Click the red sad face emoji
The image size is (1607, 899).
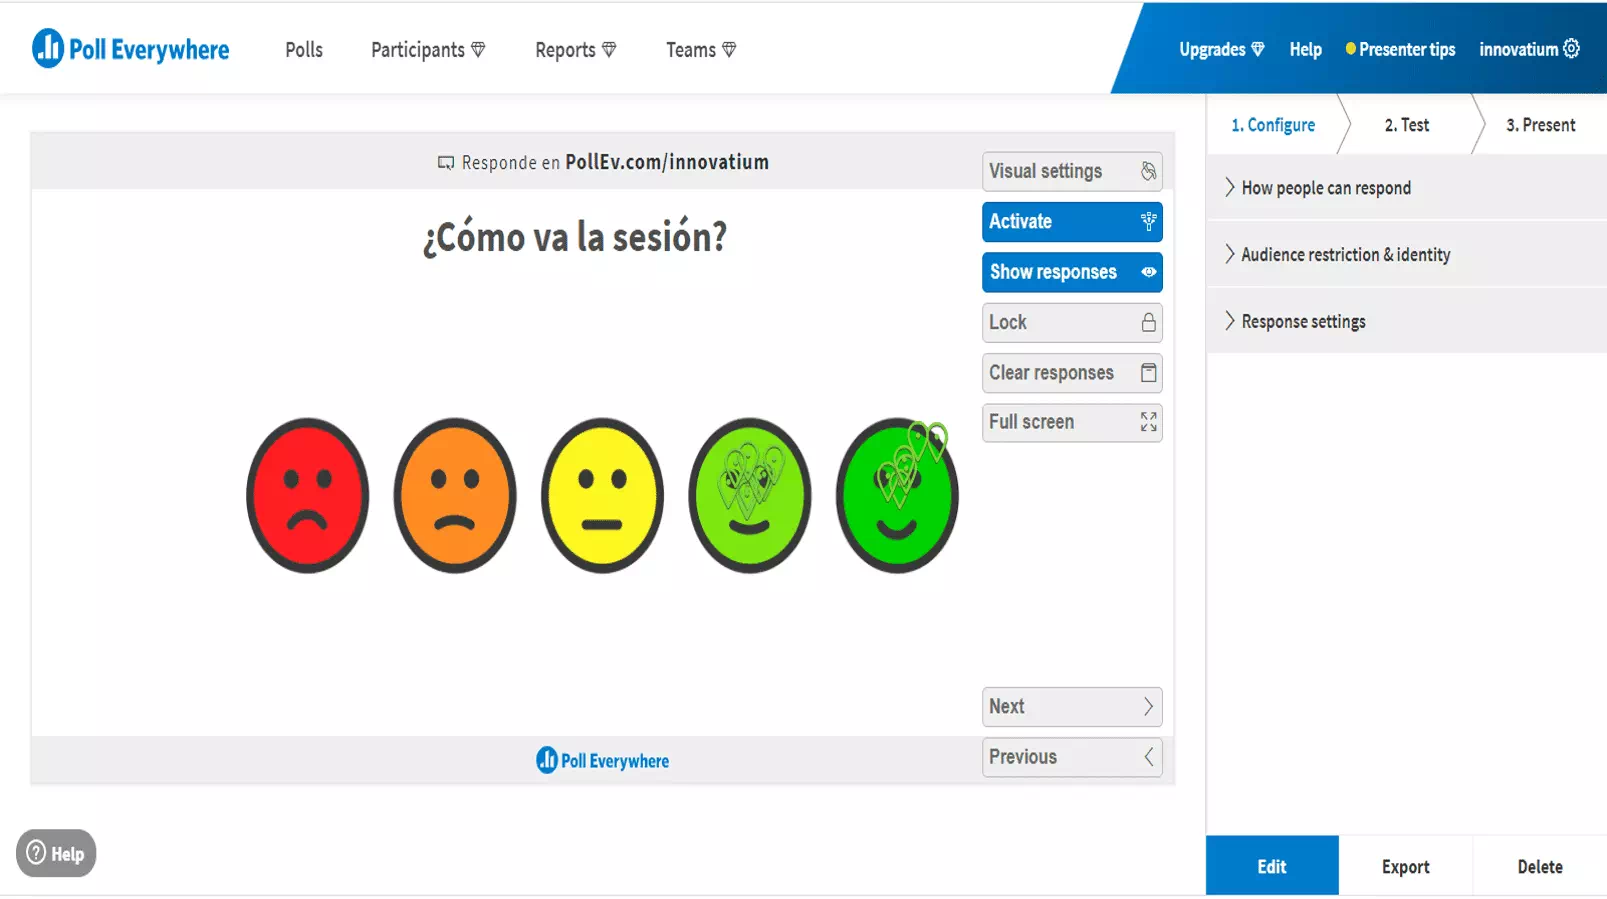coord(307,496)
